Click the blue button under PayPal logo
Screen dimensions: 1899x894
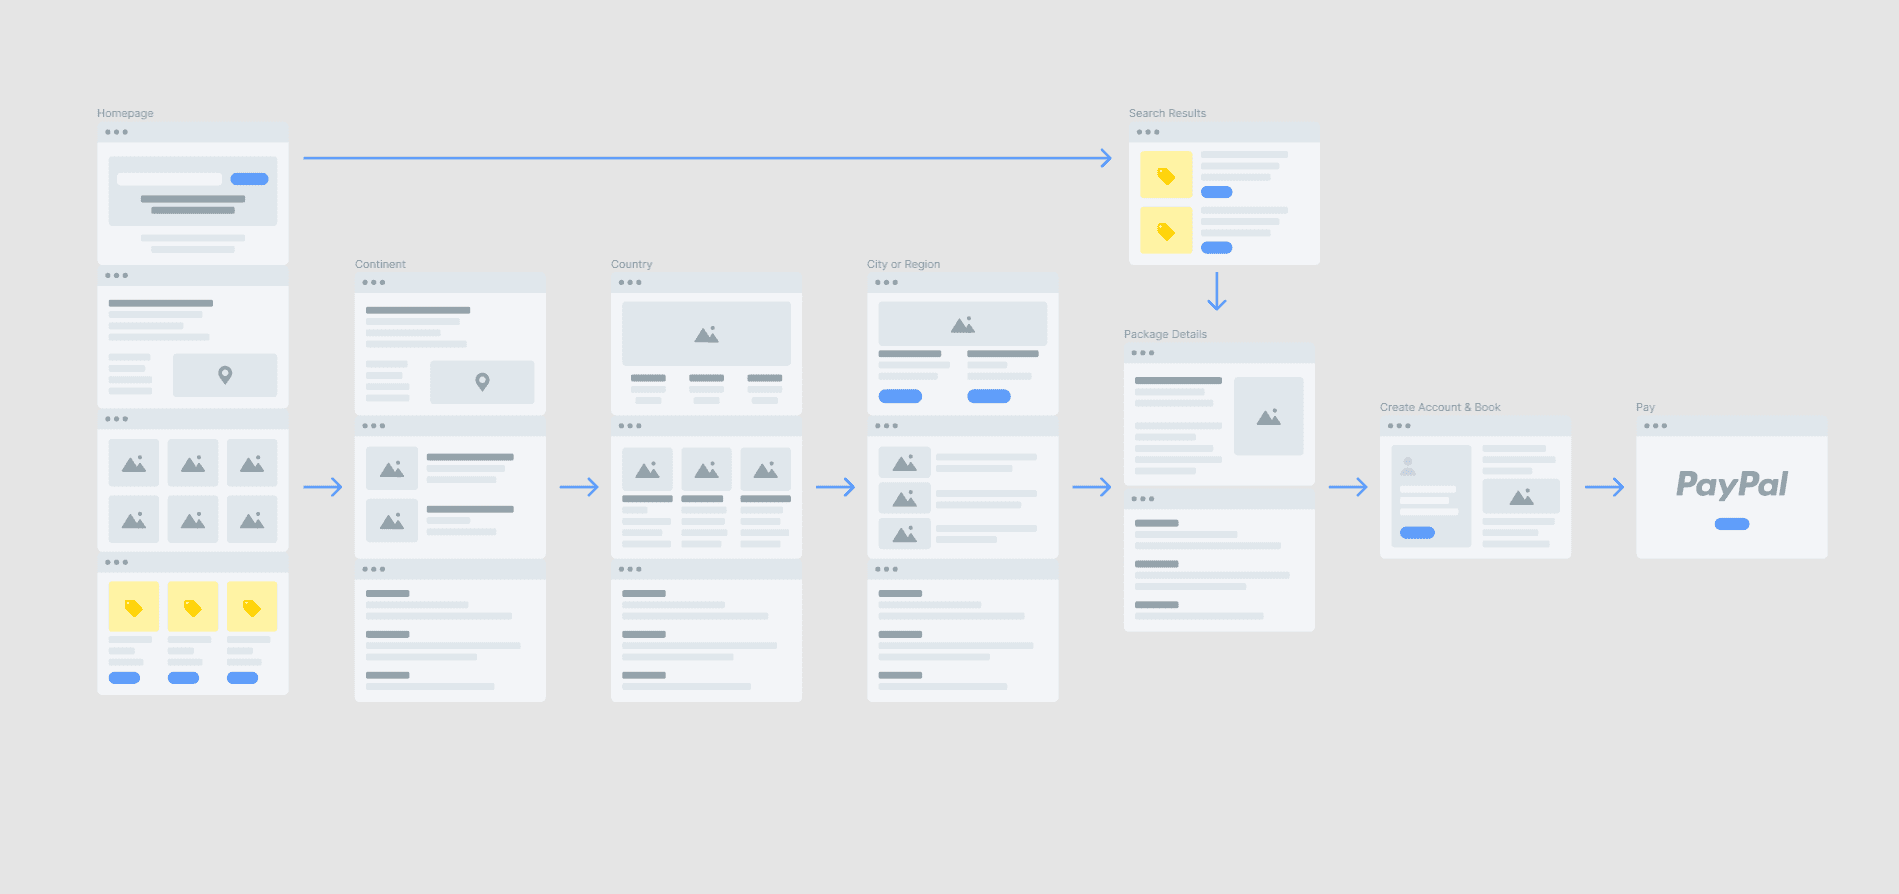[x=1731, y=524]
